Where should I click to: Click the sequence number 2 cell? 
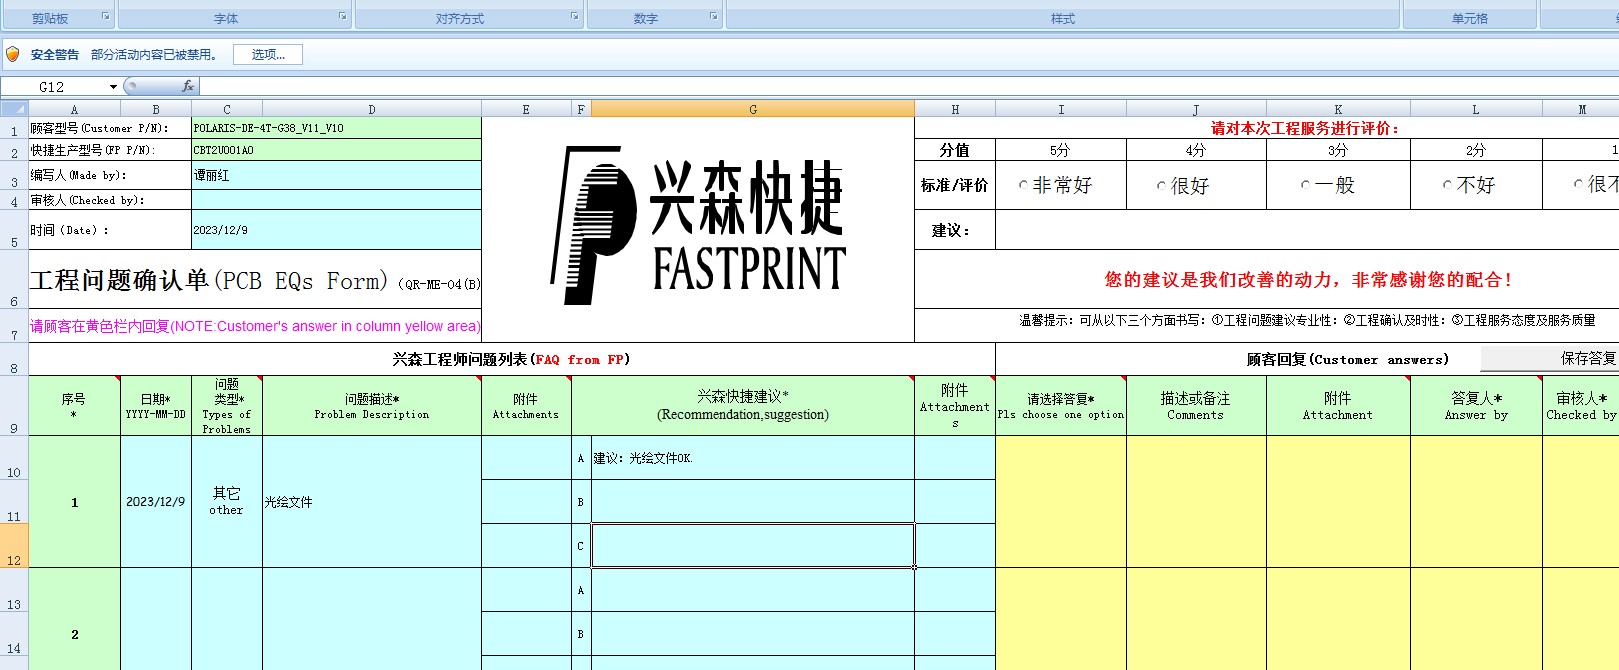click(74, 634)
